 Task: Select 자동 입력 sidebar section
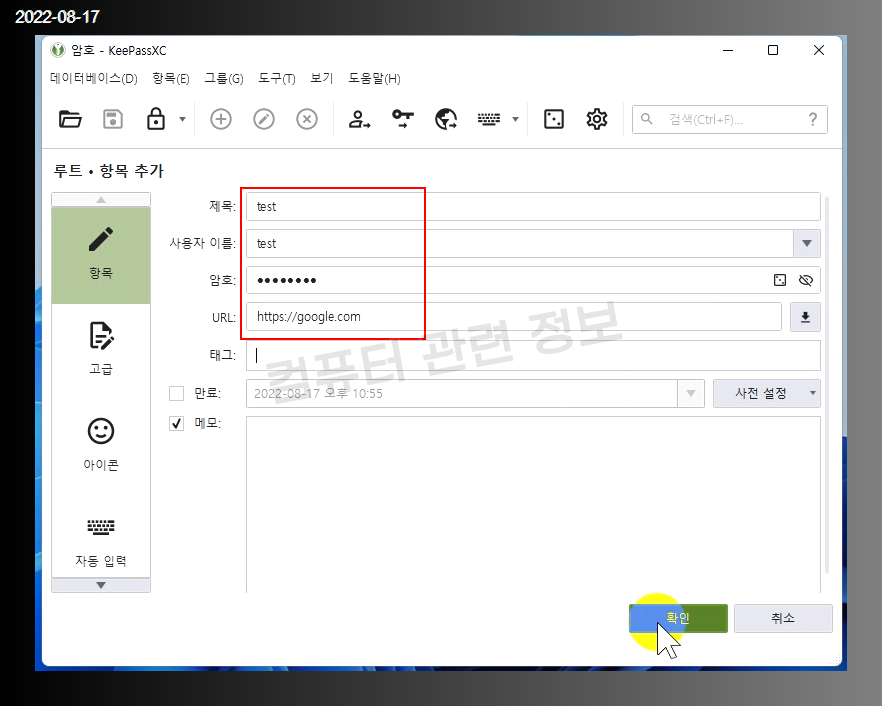(101, 541)
